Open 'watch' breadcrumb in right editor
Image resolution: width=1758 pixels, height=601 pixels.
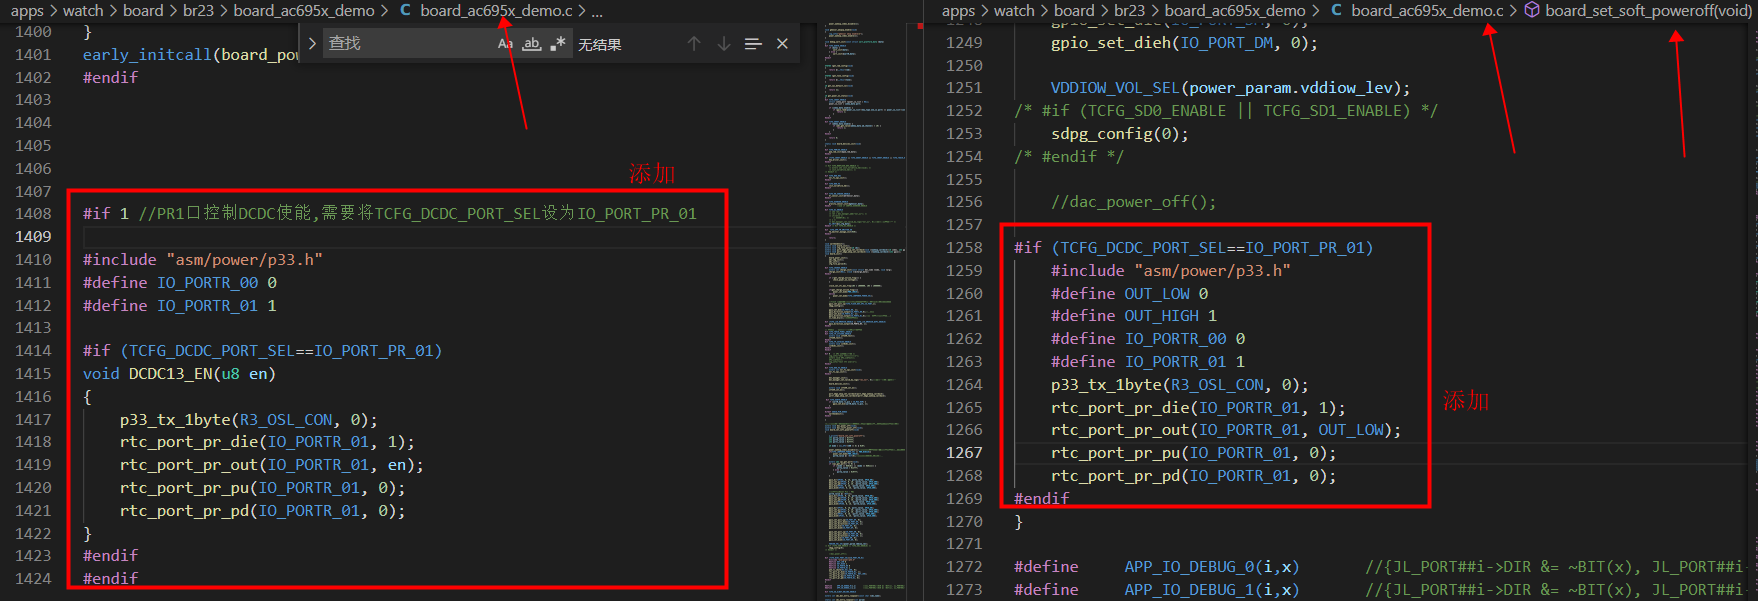tap(1014, 11)
